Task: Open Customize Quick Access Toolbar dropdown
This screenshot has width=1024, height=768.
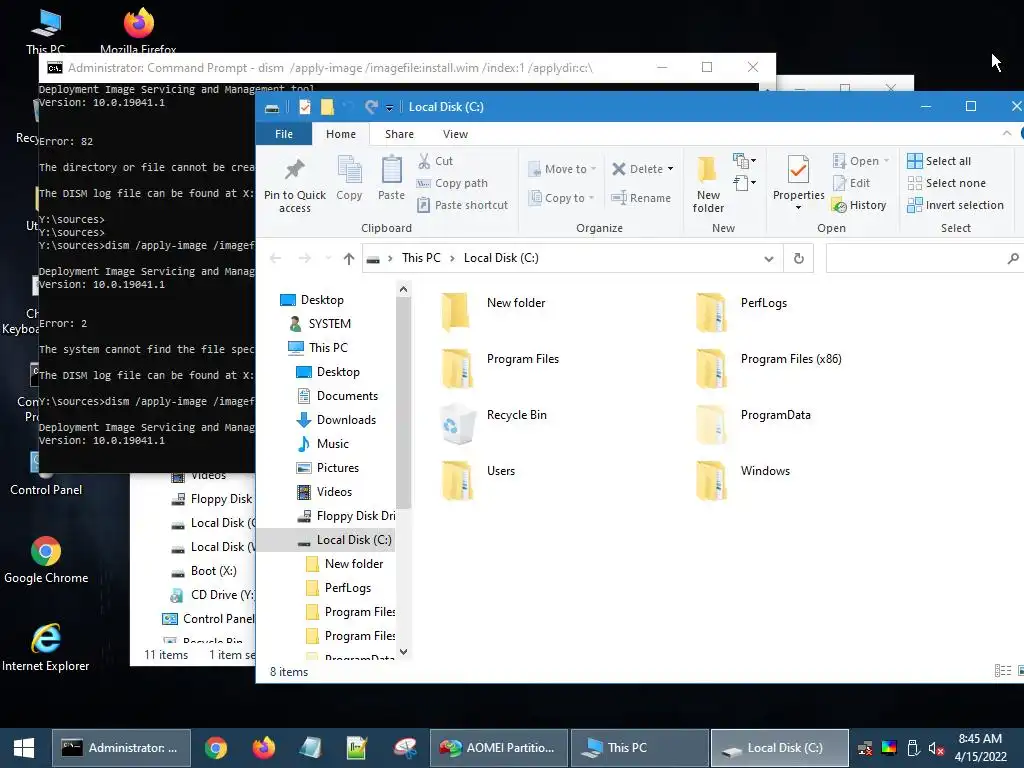Action: tap(389, 108)
